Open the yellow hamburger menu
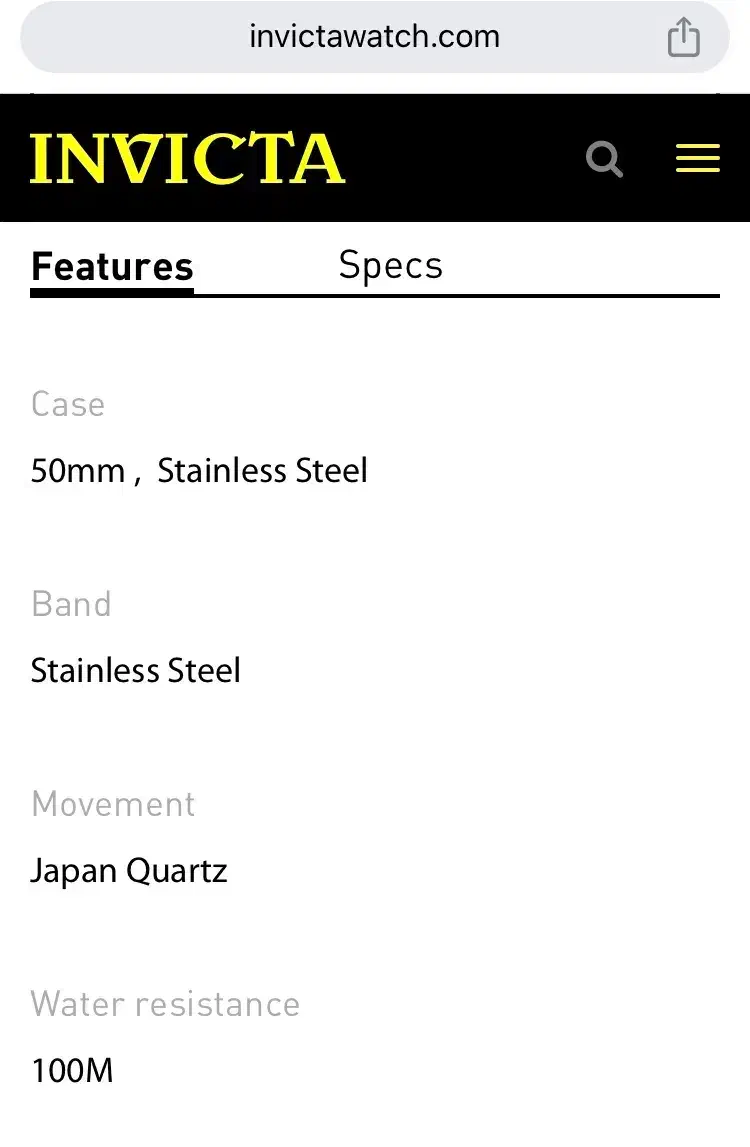 (x=697, y=159)
